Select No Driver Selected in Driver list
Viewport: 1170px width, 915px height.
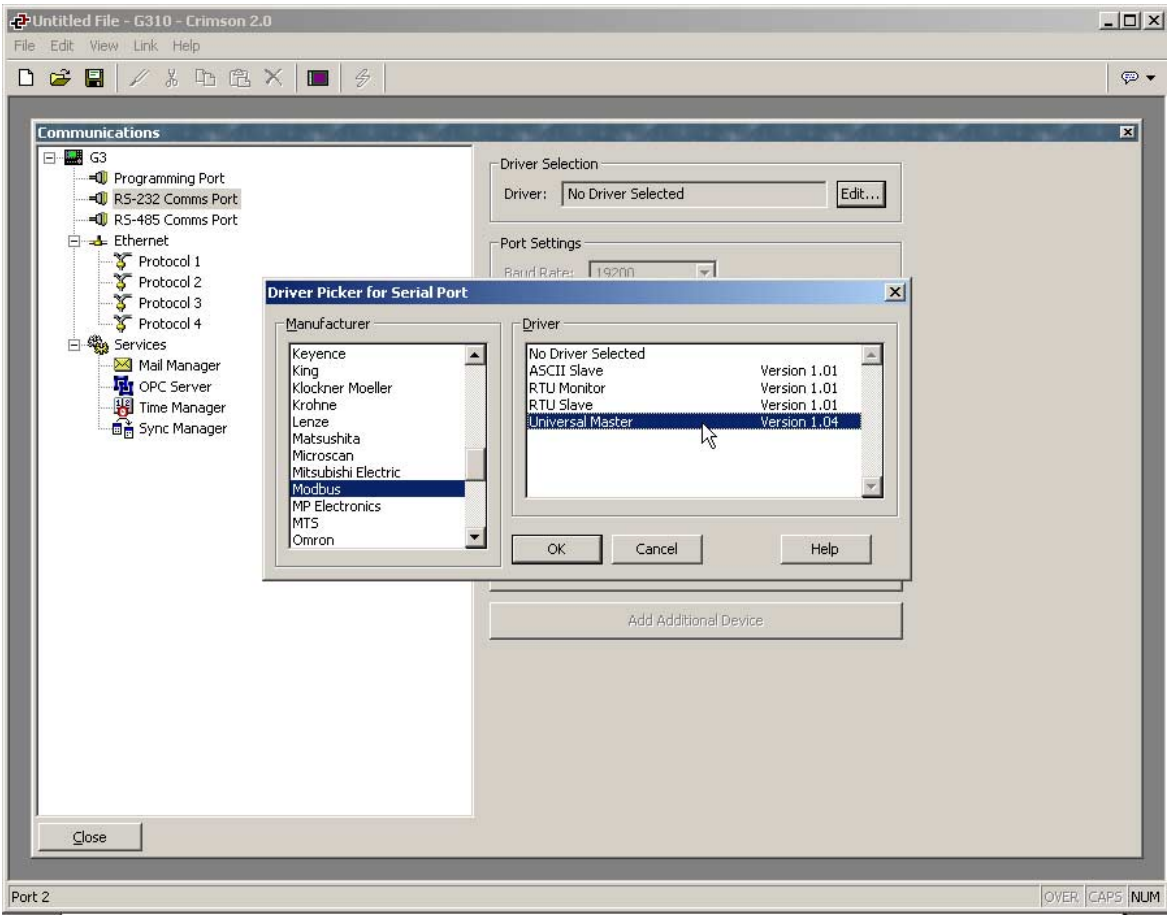point(693,354)
